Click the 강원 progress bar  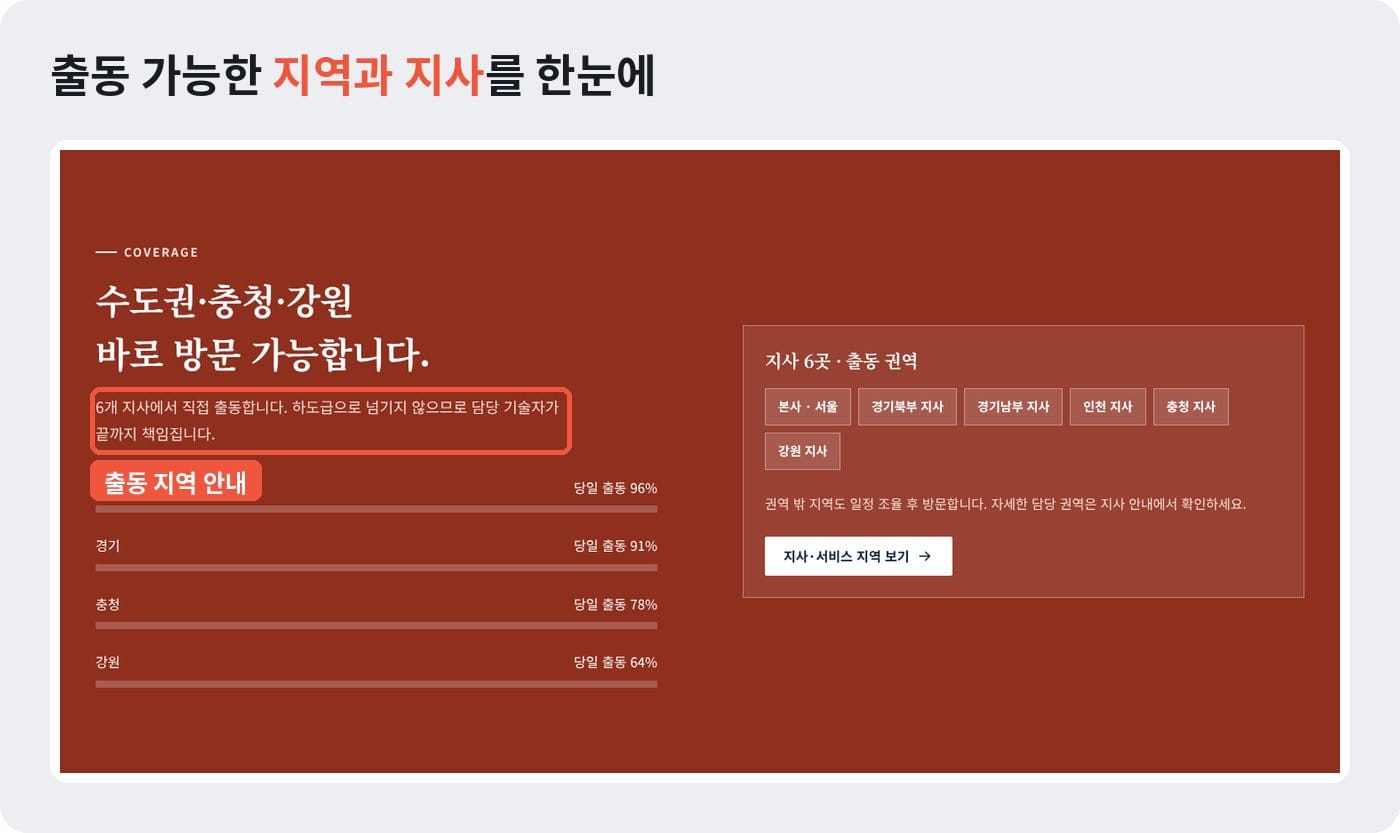(376, 684)
